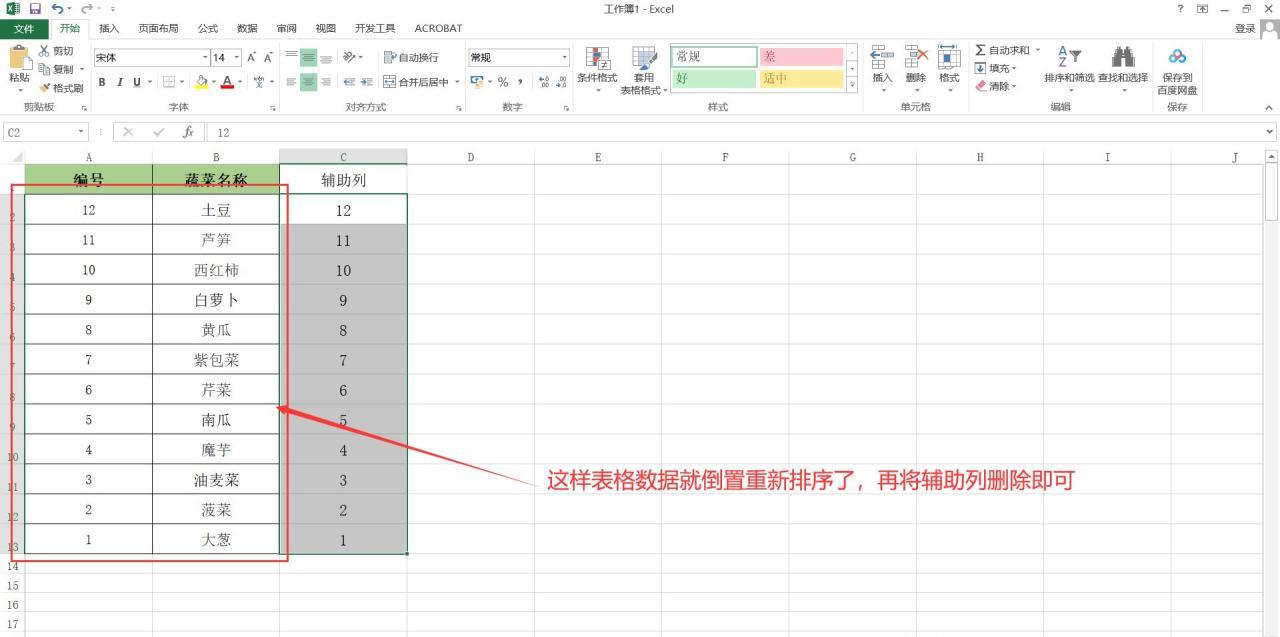
Task: Cut selection with the 剪切 scissors
Action: pyautogui.click(x=57, y=51)
